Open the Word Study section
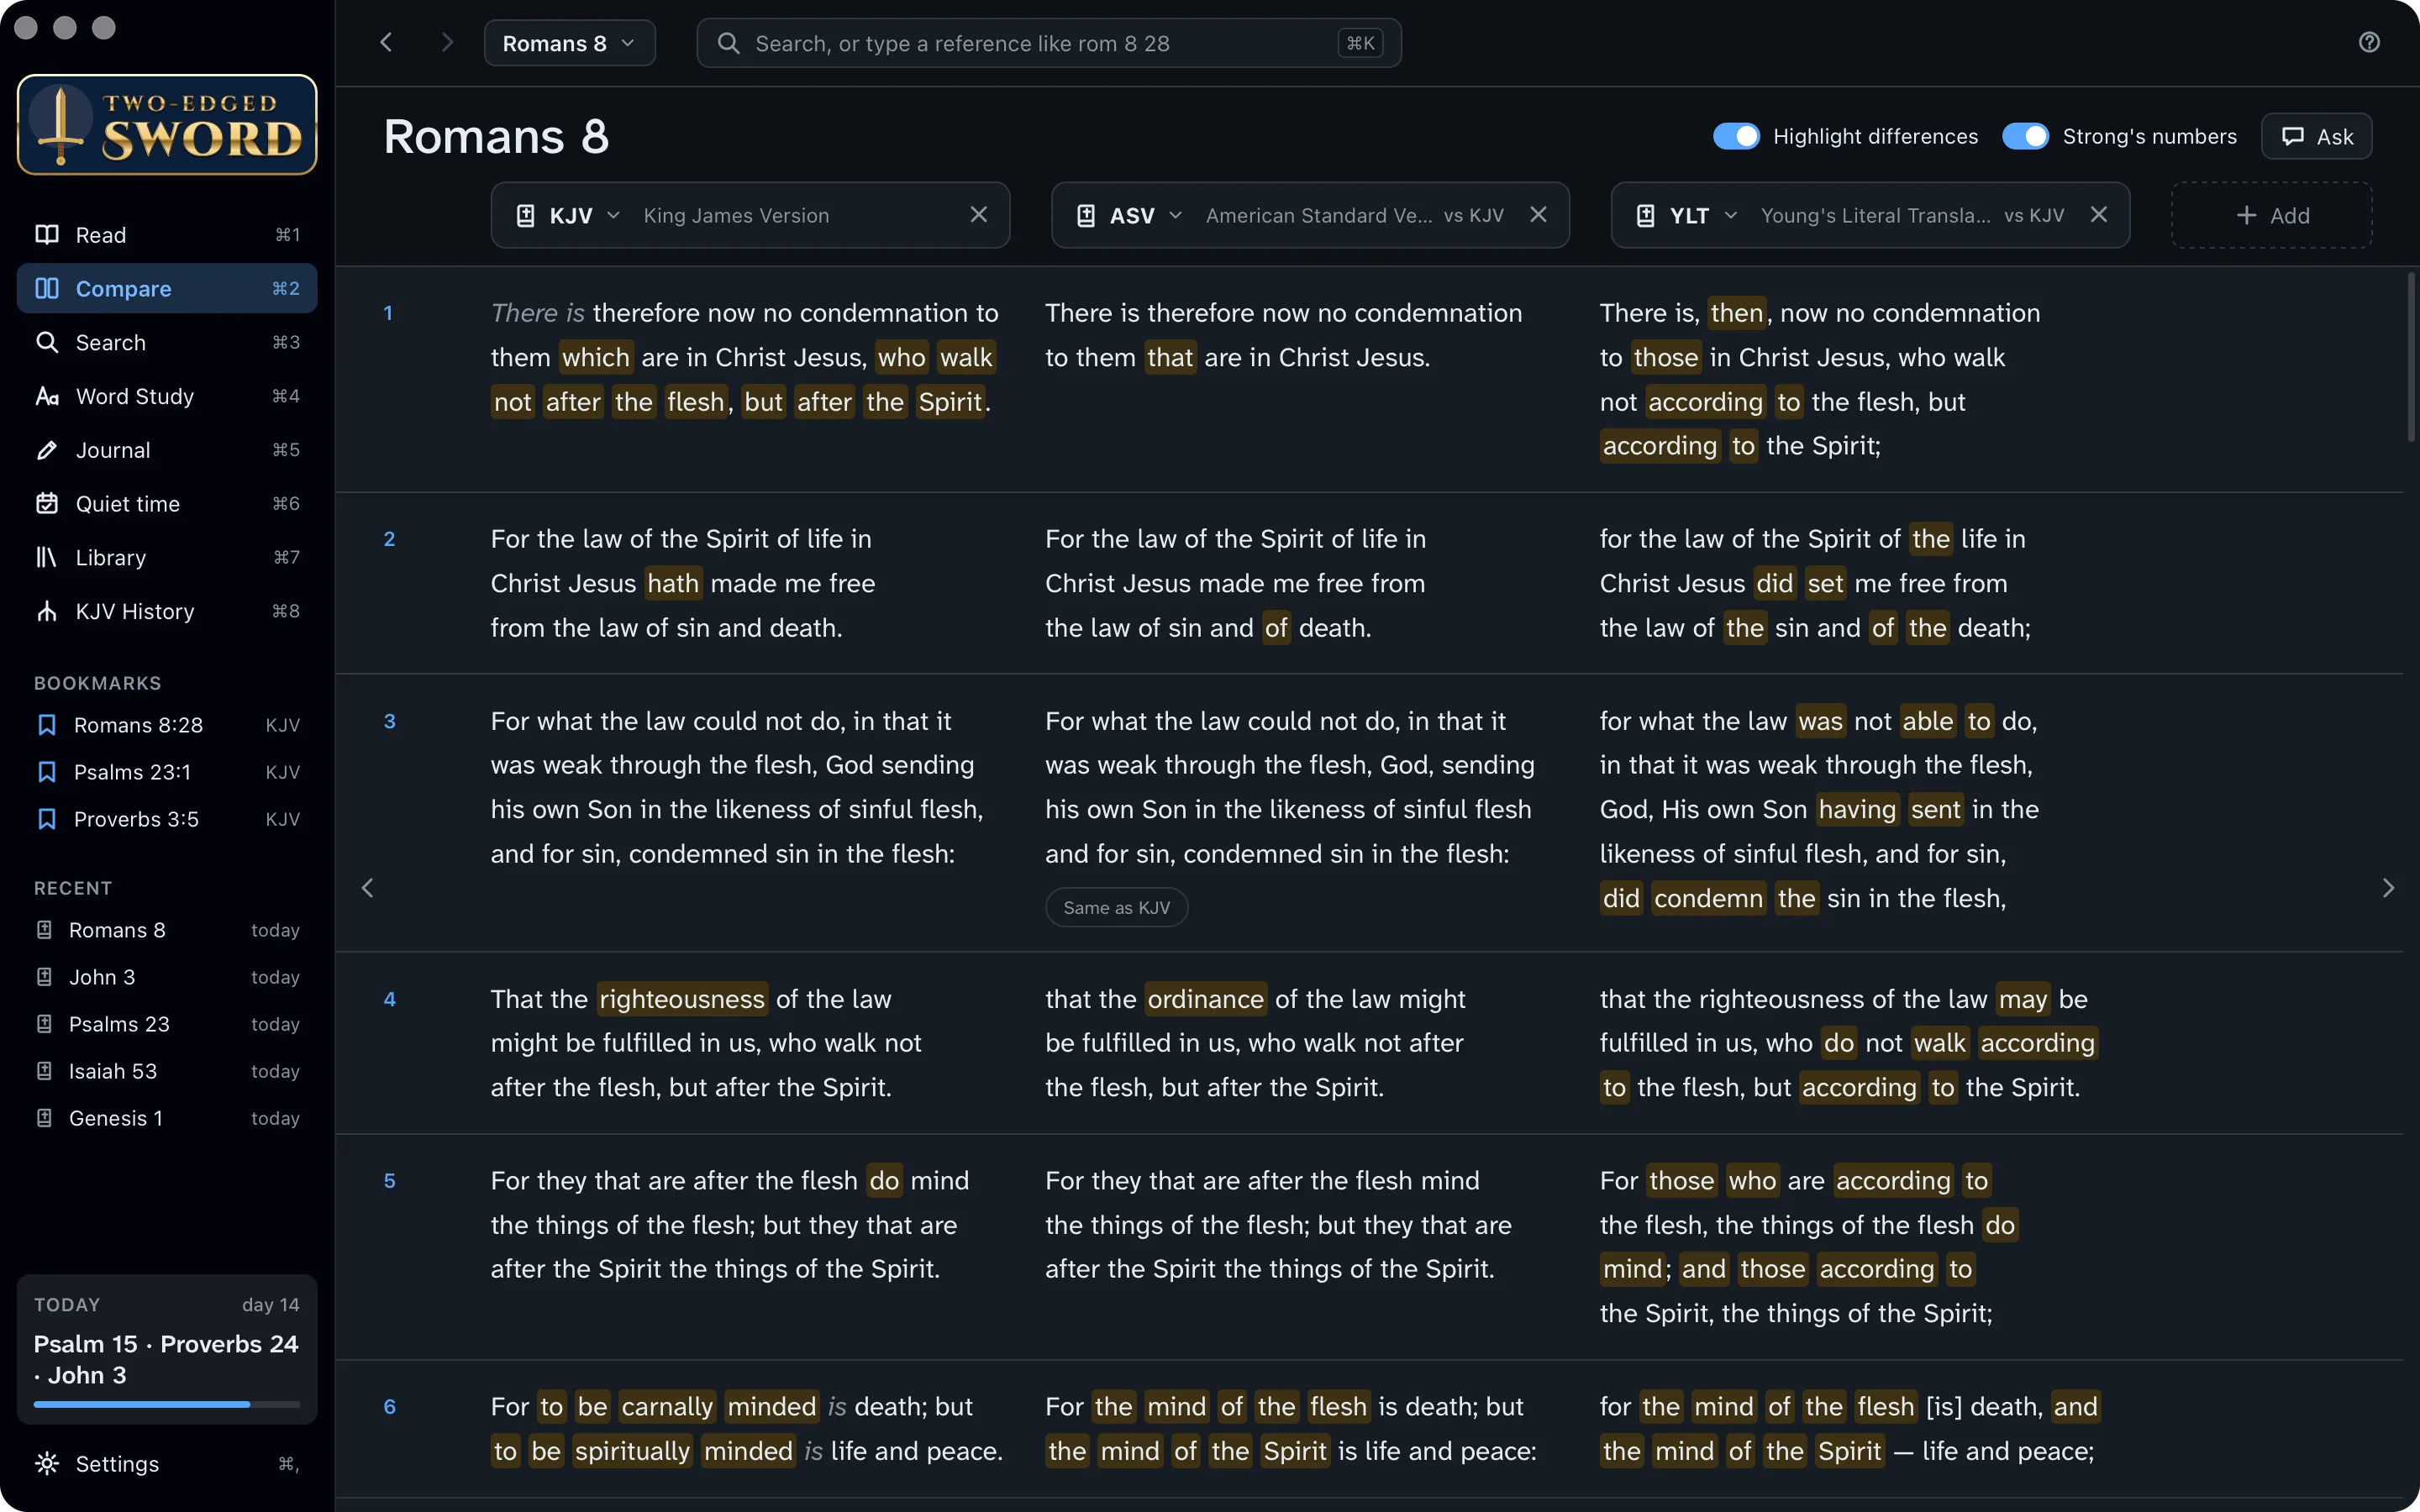2420x1512 pixels. 167,396
